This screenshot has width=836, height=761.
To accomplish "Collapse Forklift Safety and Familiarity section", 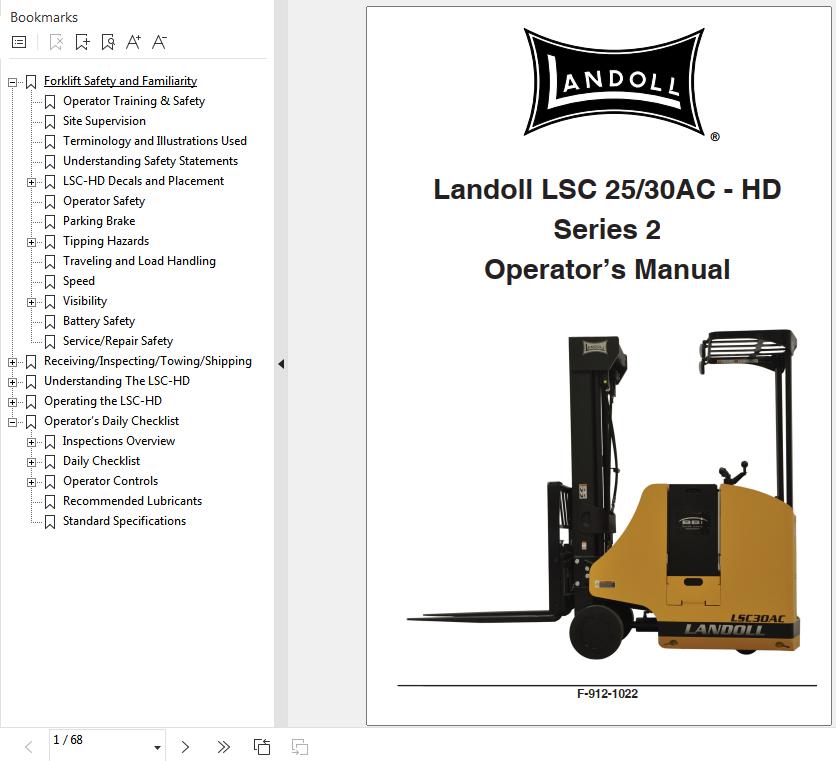I will point(12,82).
